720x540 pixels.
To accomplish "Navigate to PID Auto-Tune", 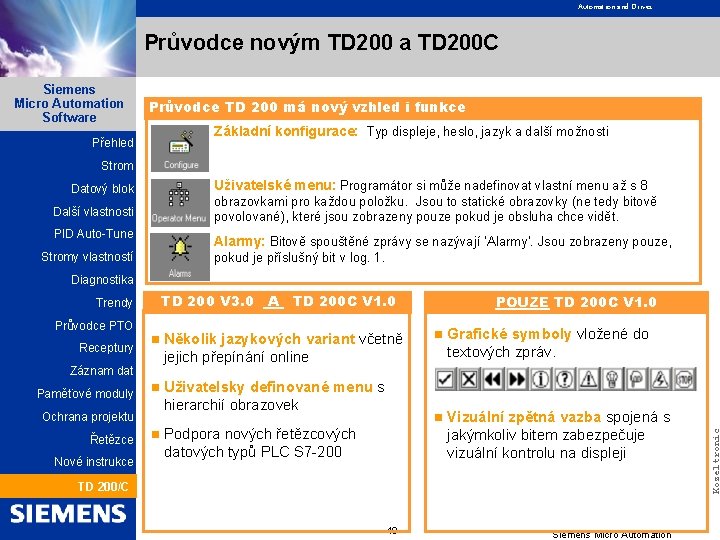I will pyautogui.click(x=94, y=234).
